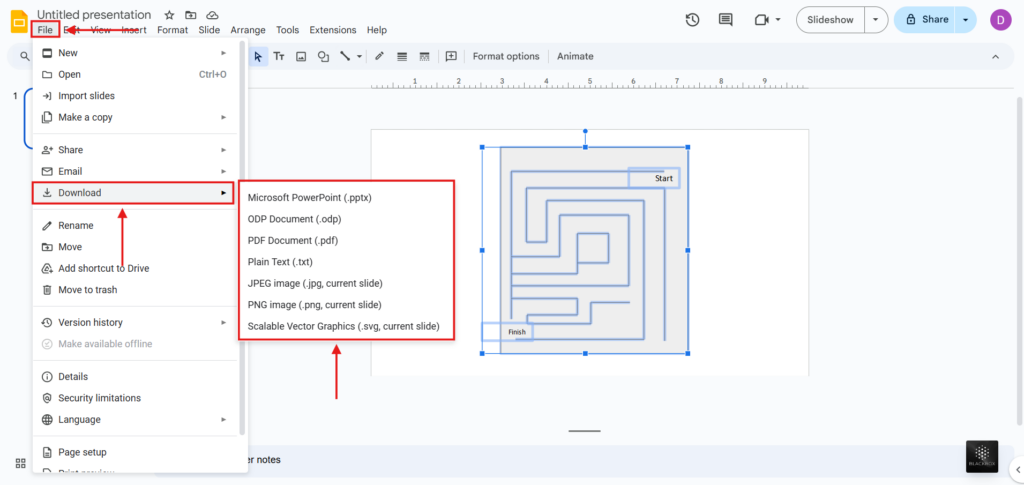Select the Line tool

(x=345, y=57)
